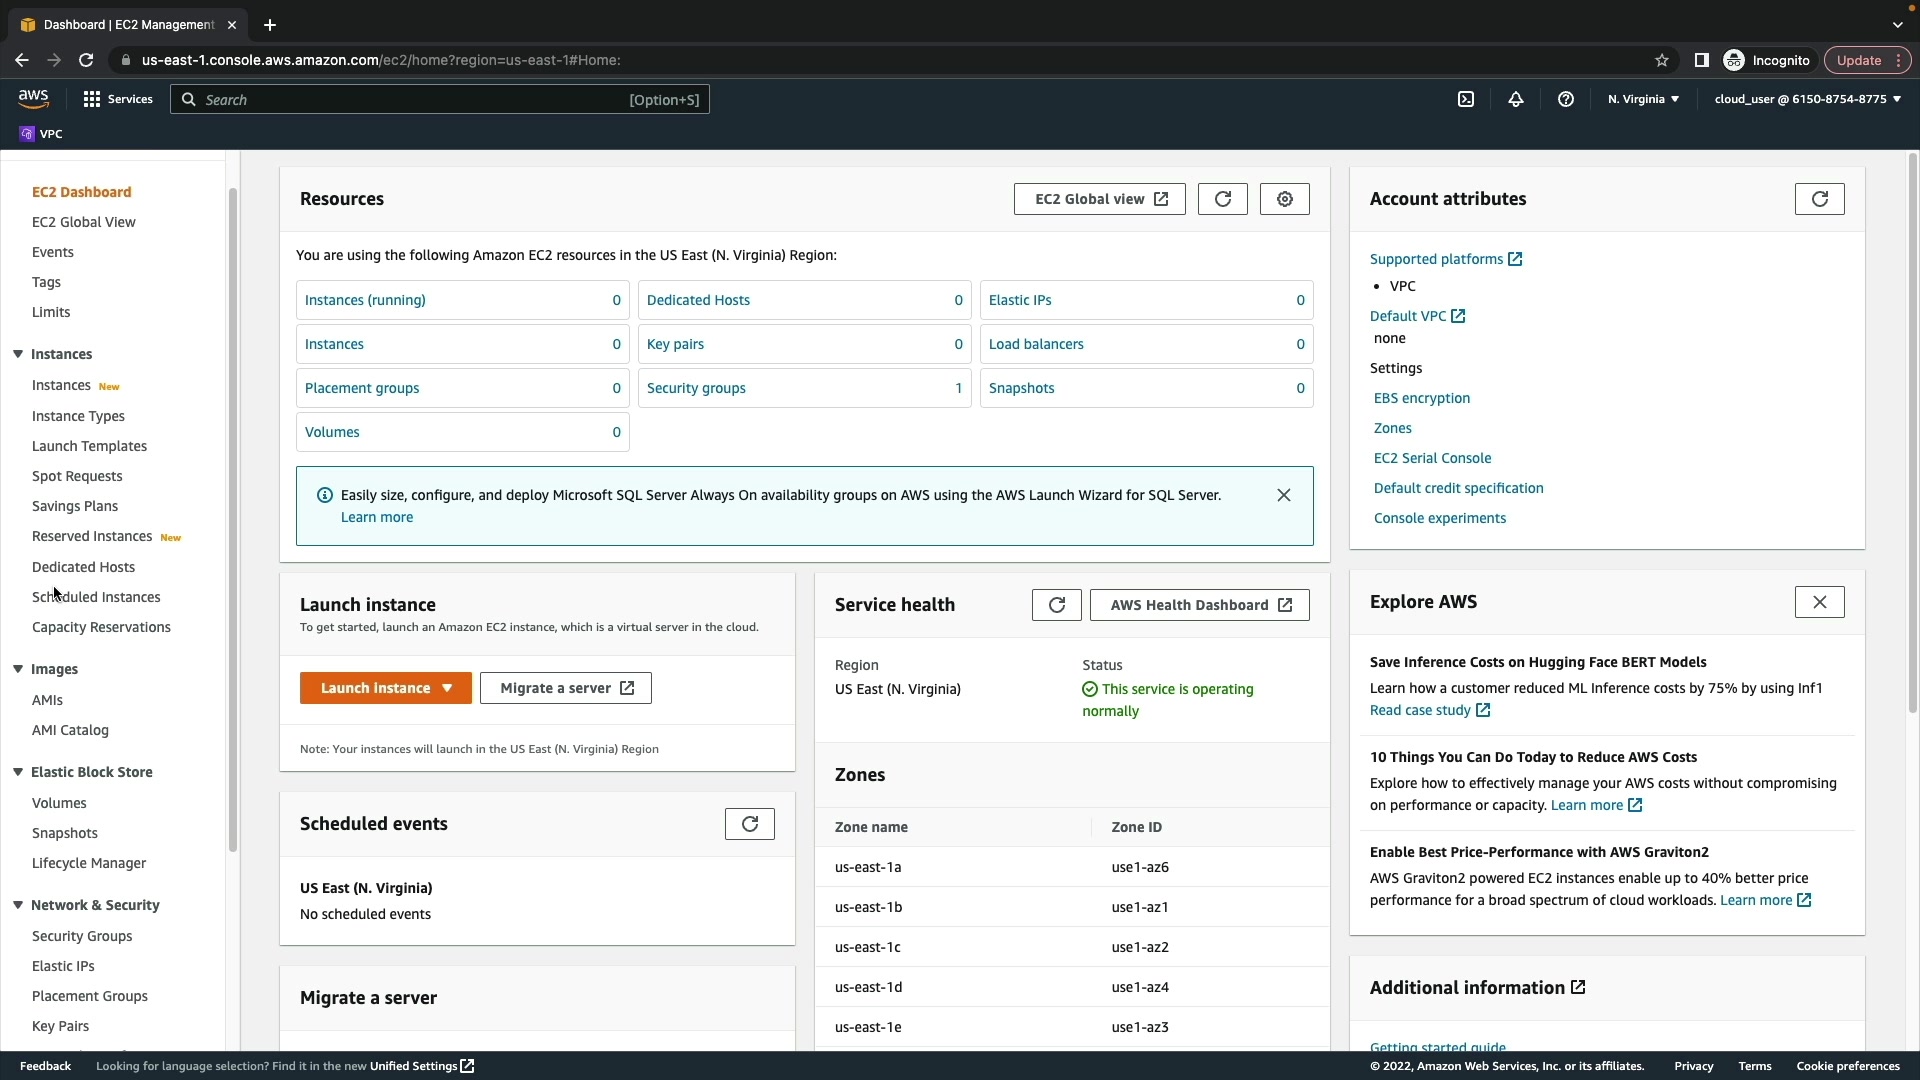
Task: Focus the AWS search field
Action: coord(415,99)
